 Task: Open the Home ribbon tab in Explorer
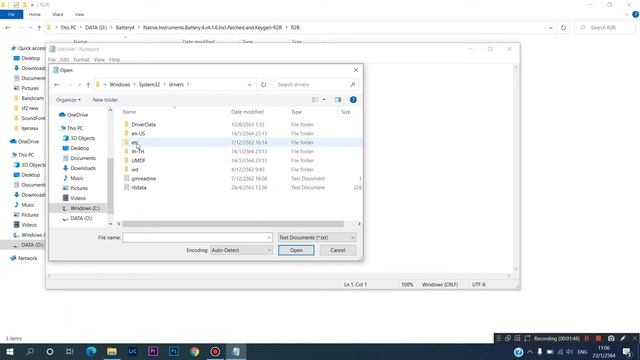pyautogui.click(x=35, y=14)
